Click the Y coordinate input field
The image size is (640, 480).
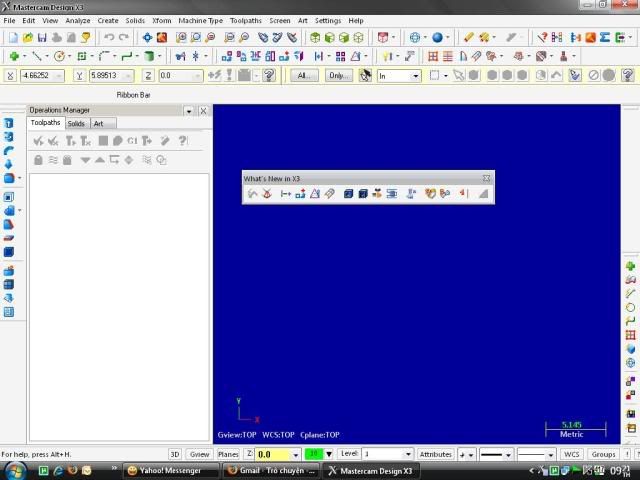tap(111, 76)
